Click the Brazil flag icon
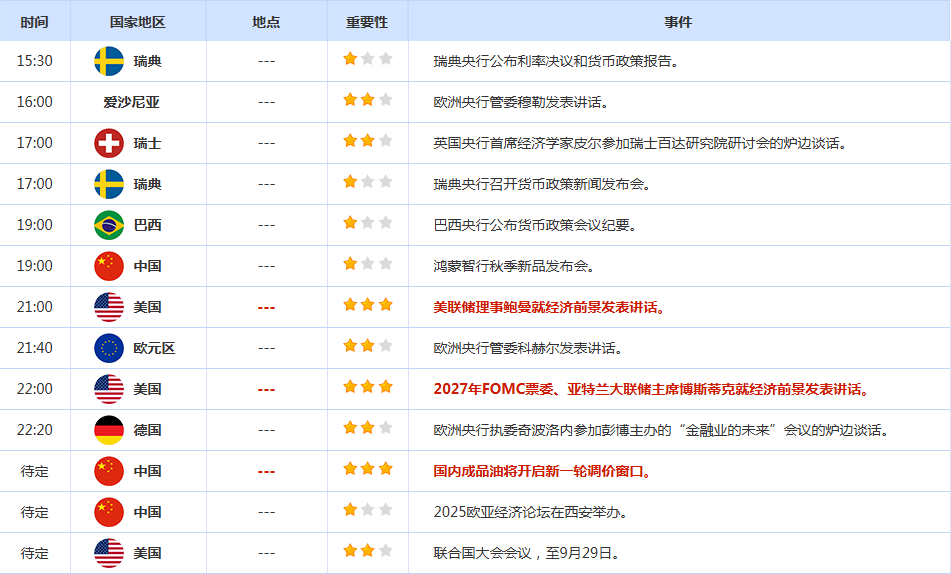The height and width of the screenshot is (574, 951). (x=109, y=225)
